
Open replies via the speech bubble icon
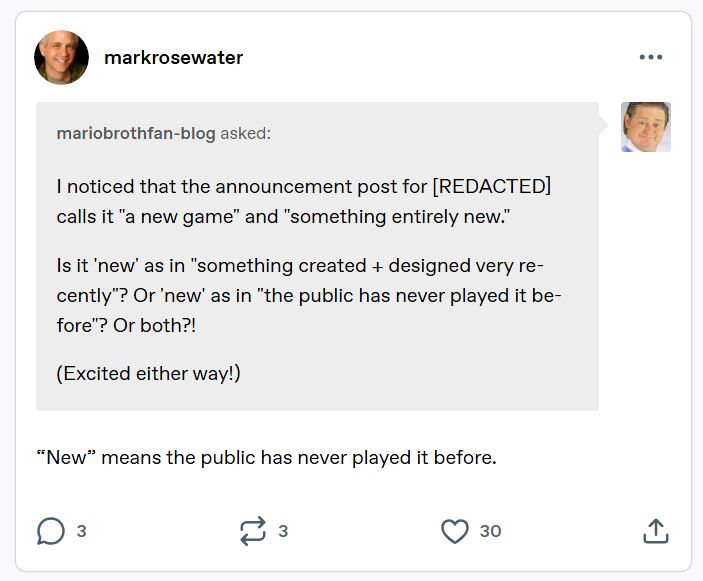point(51,531)
